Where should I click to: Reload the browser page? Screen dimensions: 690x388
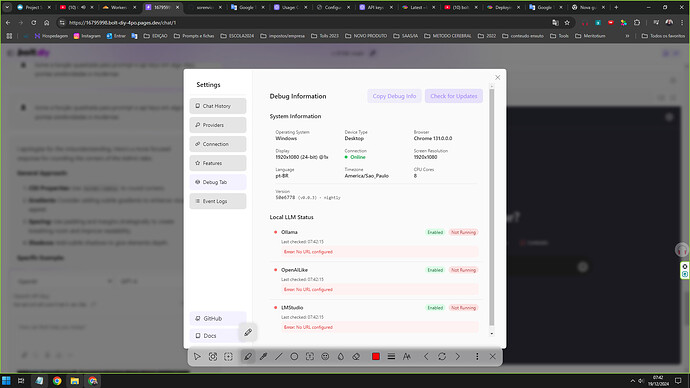(x=33, y=22)
